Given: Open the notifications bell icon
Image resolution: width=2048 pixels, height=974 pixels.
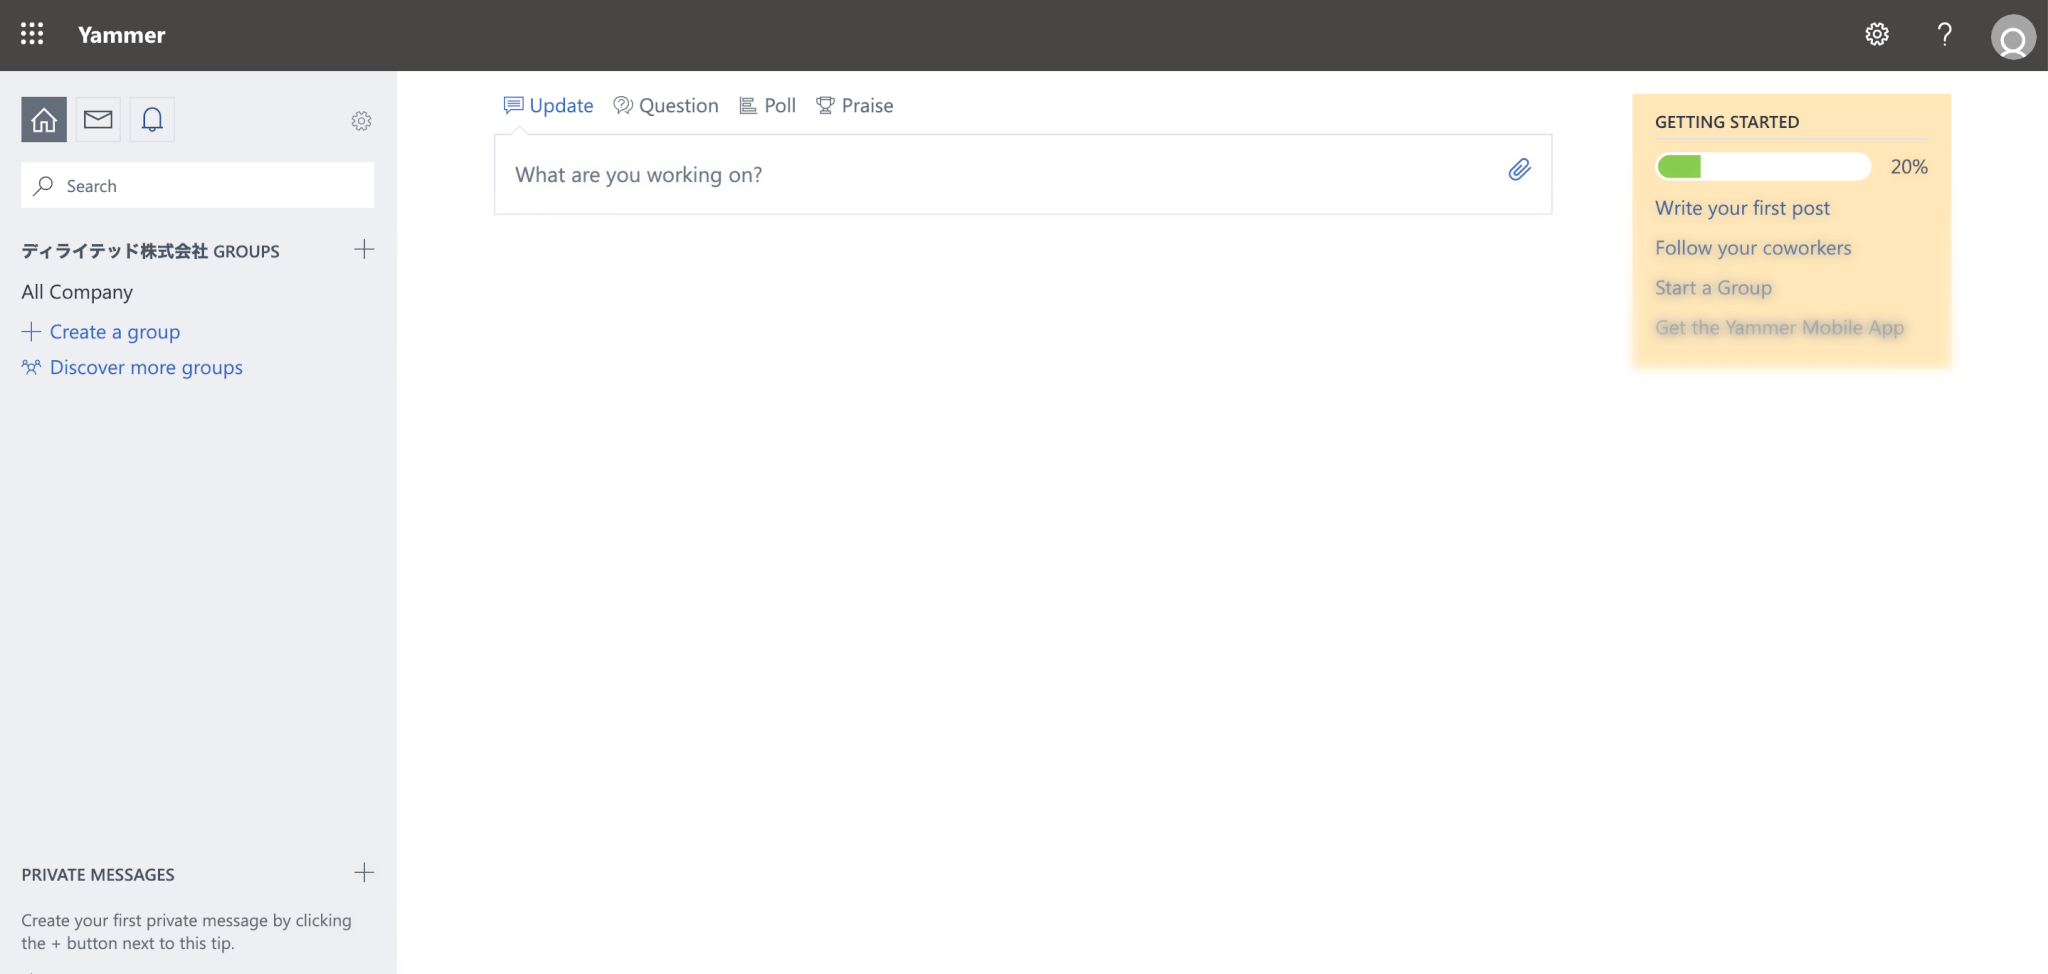Looking at the screenshot, I should pyautogui.click(x=152, y=120).
